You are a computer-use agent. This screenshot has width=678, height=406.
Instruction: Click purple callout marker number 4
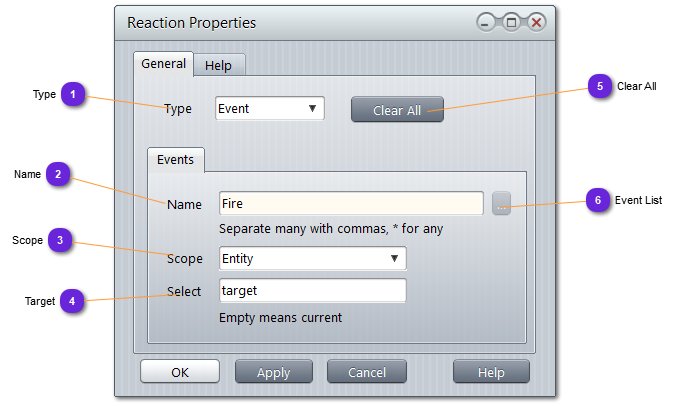tap(73, 301)
